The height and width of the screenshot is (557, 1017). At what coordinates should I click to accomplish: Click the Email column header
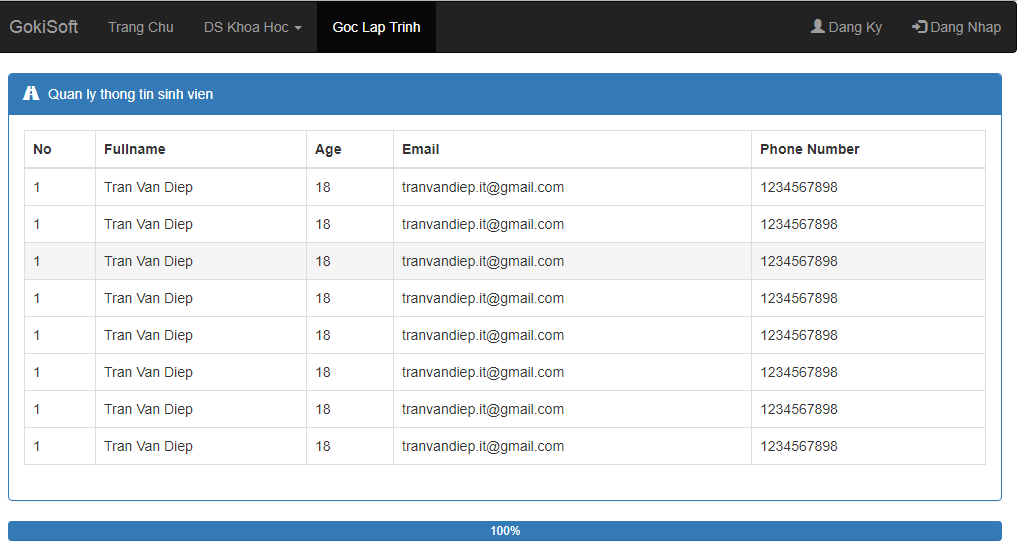(x=420, y=149)
